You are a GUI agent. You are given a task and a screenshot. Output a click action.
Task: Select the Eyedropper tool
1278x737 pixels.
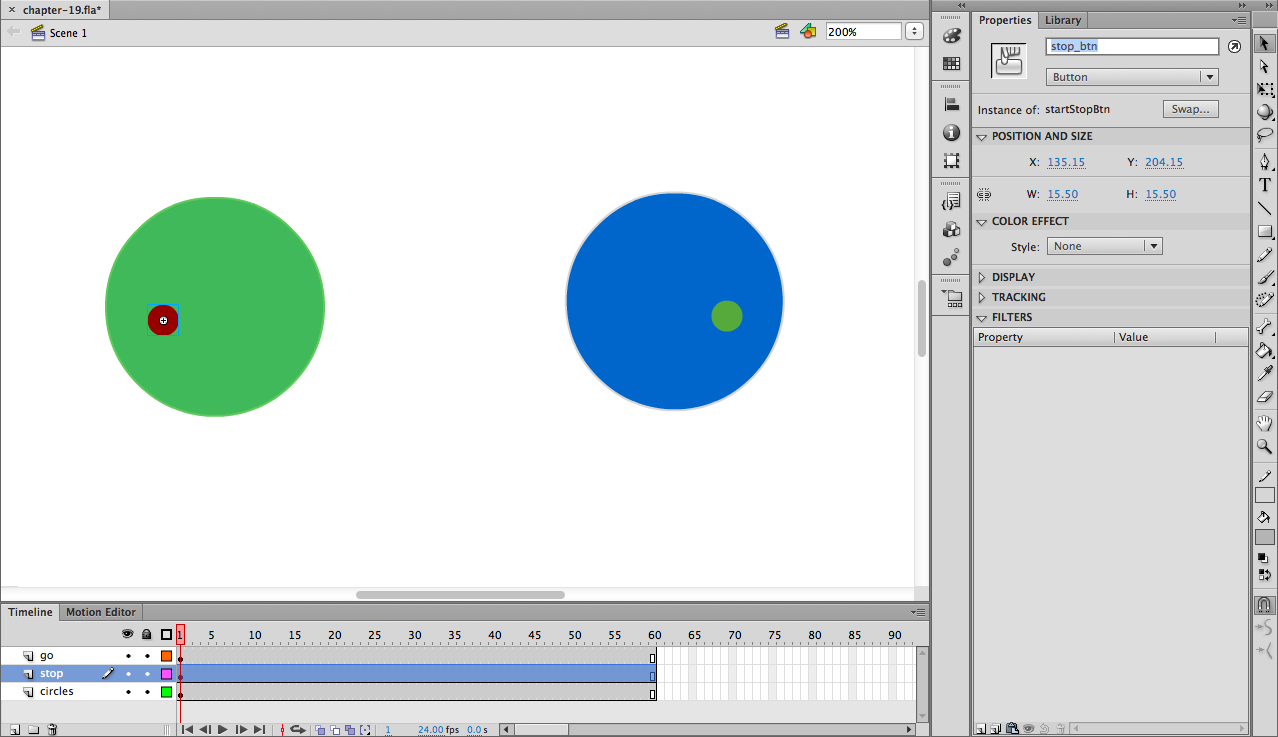(x=1265, y=373)
